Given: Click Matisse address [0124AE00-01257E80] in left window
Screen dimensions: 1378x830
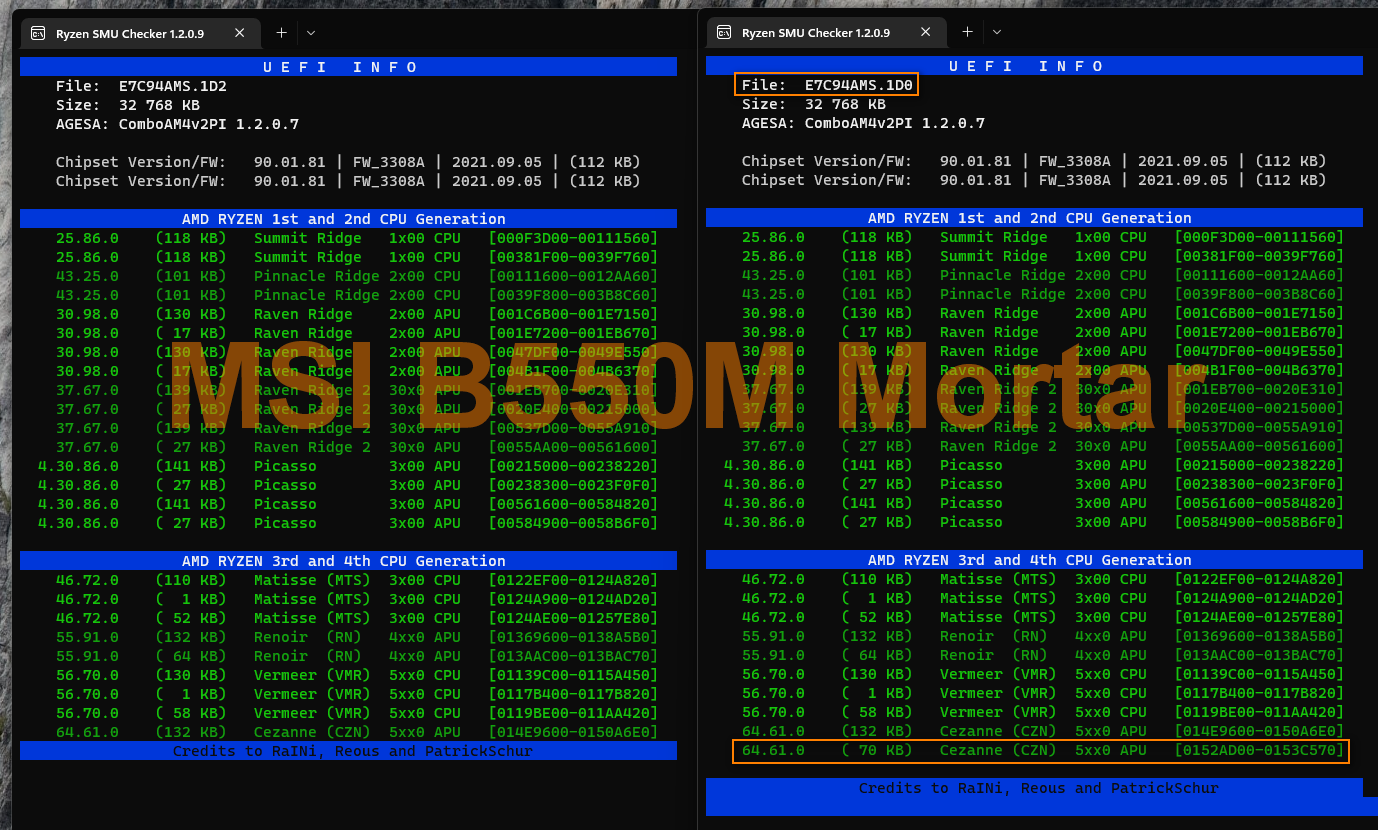Looking at the screenshot, I should (x=573, y=618).
